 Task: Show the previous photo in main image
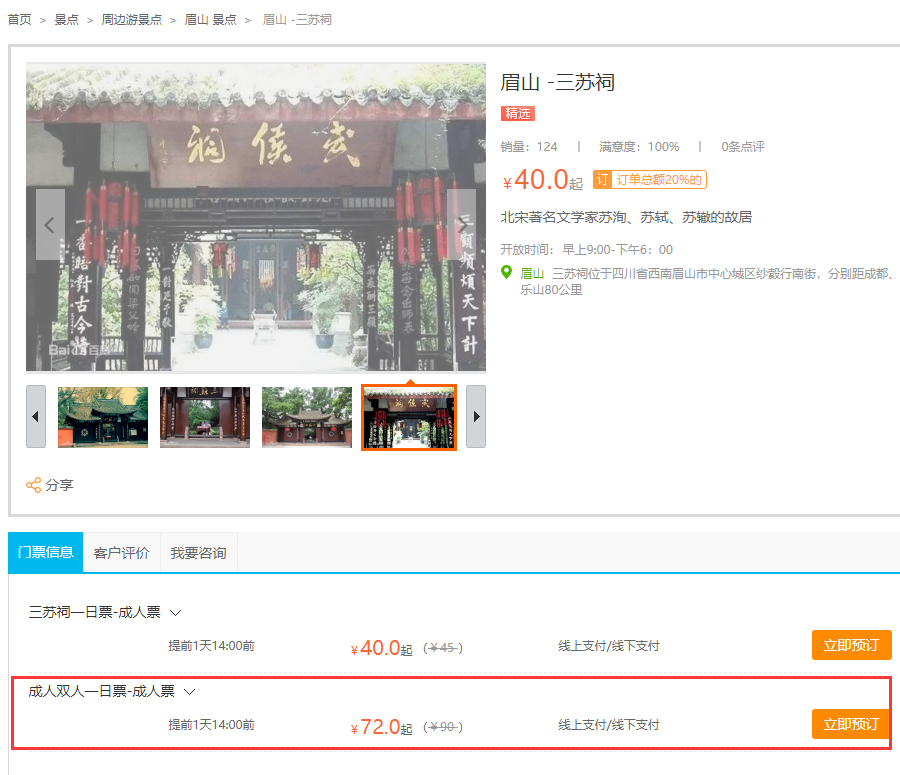click(x=50, y=225)
